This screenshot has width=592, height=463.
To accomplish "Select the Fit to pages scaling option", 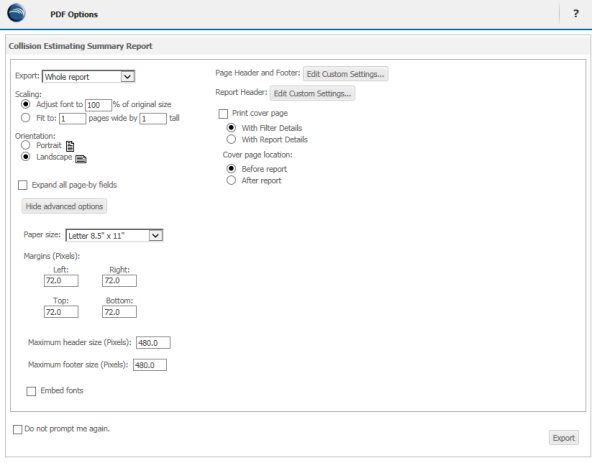I will point(25,118).
